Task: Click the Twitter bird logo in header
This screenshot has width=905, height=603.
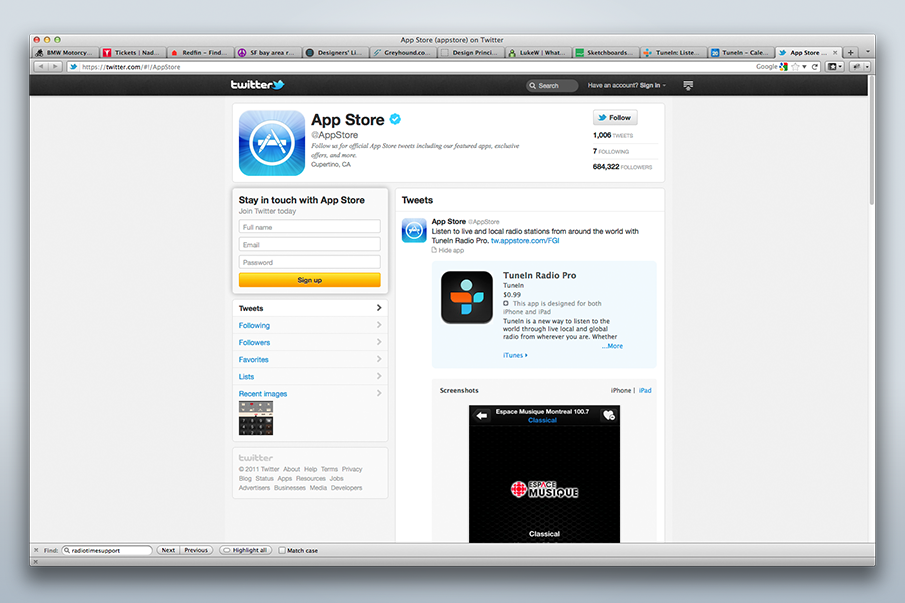Action: pyautogui.click(x=258, y=85)
